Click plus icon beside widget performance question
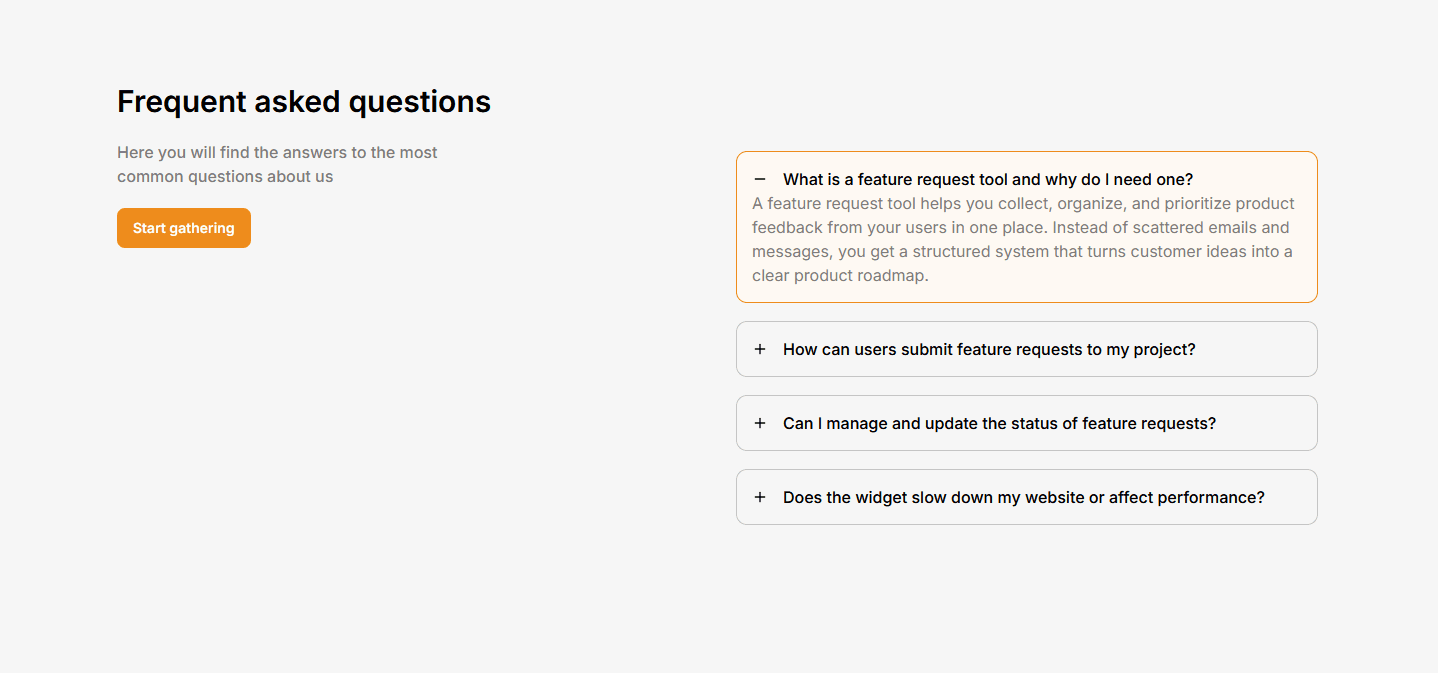Viewport: 1438px width, 673px height. 760,497
